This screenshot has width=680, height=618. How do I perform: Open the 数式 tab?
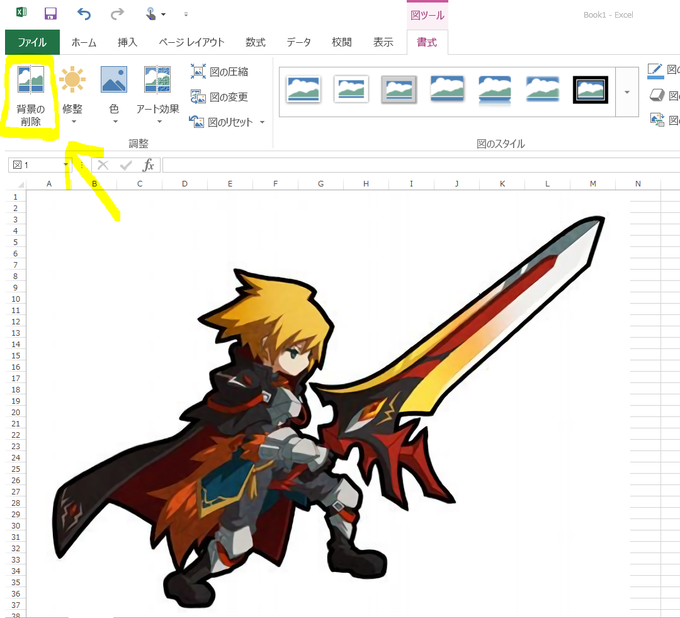click(255, 42)
